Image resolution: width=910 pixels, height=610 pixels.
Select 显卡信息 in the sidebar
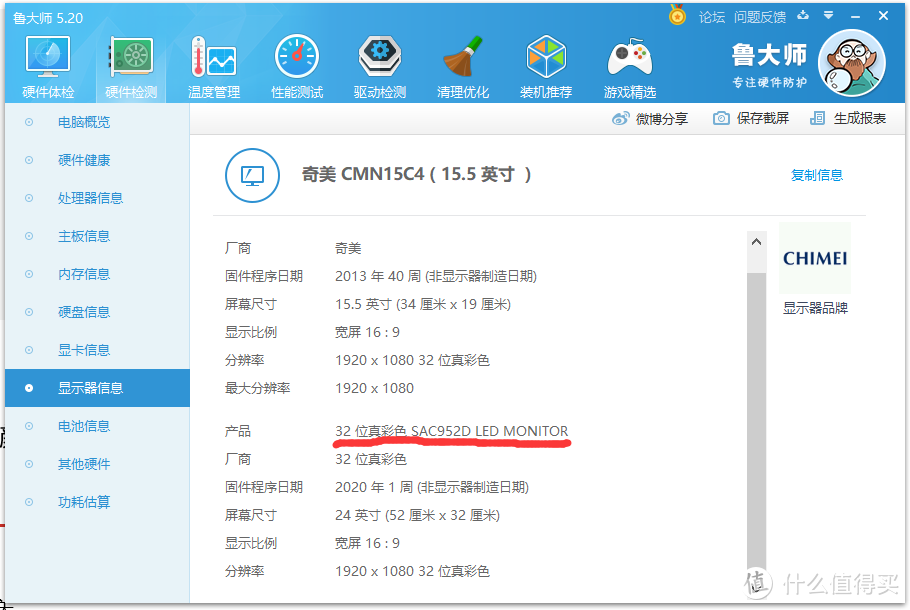pos(97,350)
